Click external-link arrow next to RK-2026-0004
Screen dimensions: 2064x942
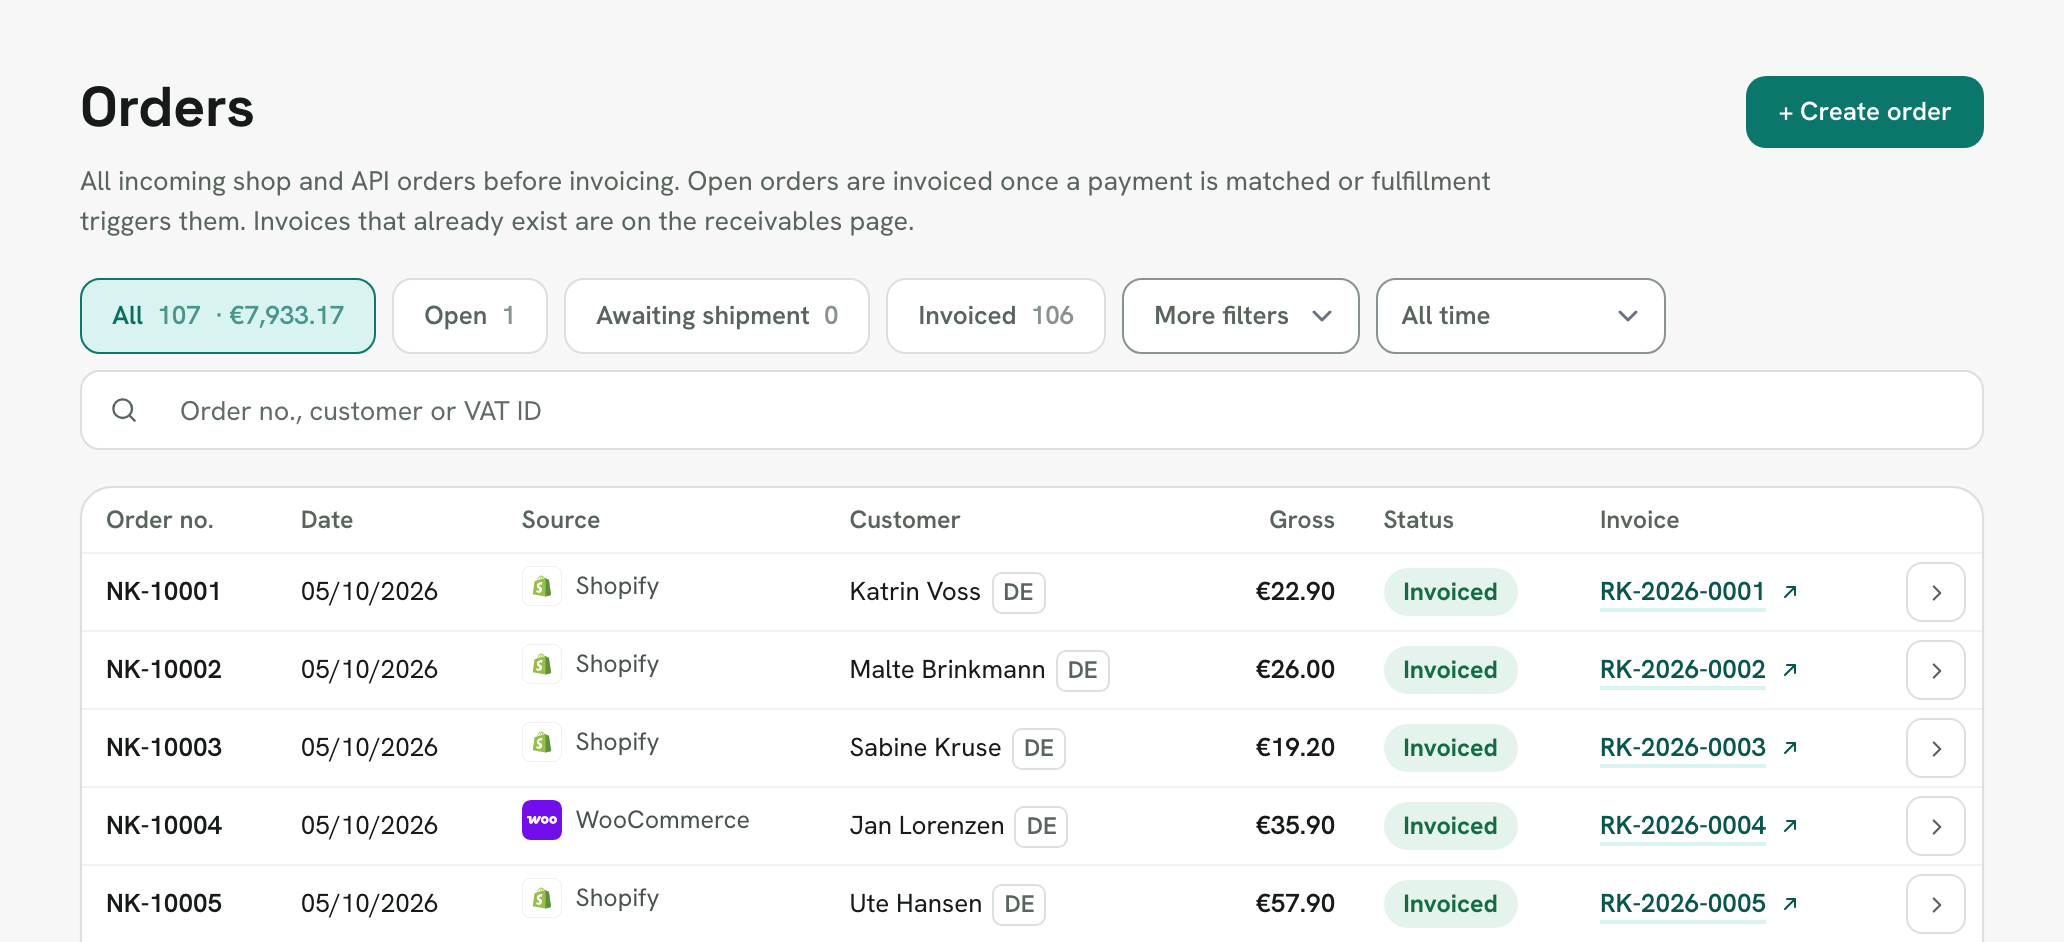(x=1790, y=826)
